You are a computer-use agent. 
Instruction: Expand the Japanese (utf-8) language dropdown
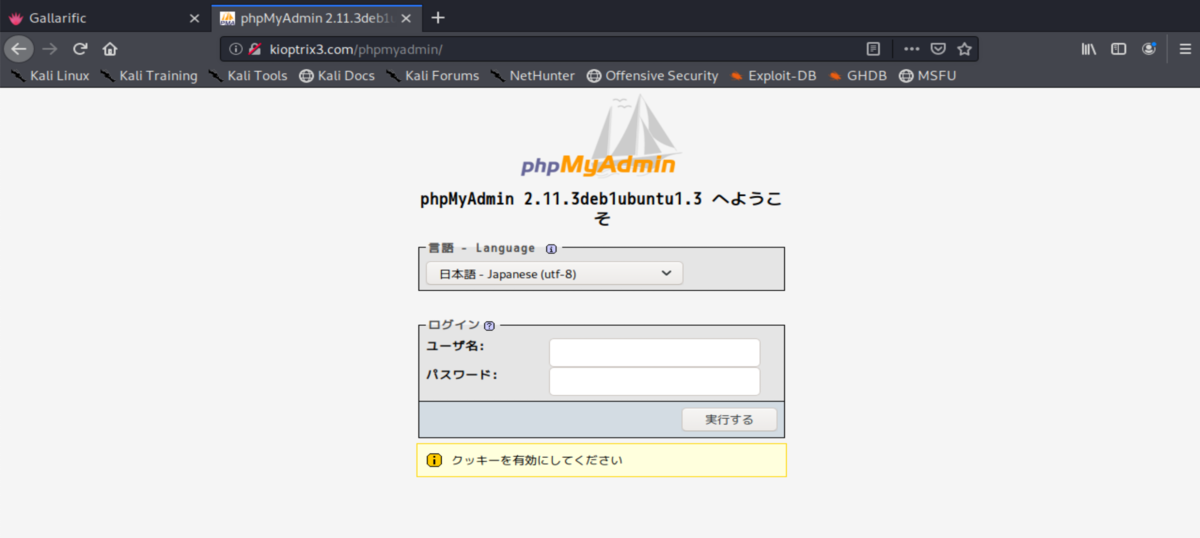coord(554,273)
